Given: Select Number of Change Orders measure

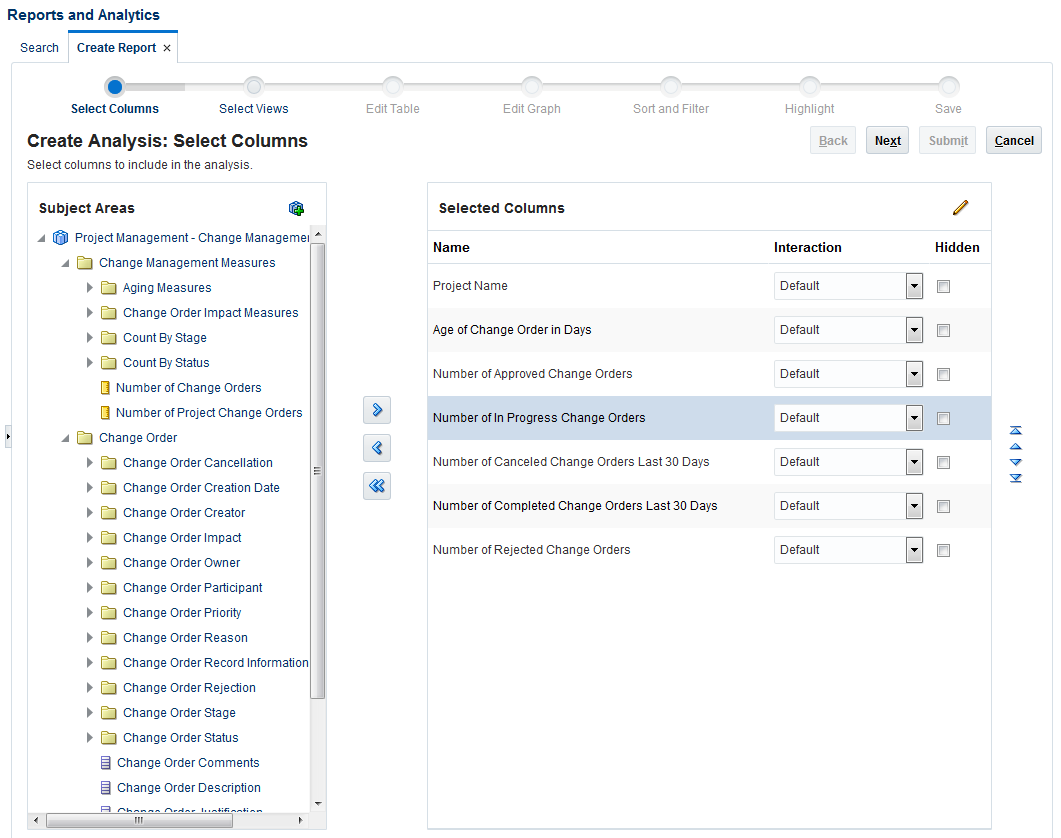Looking at the screenshot, I should 188,388.
